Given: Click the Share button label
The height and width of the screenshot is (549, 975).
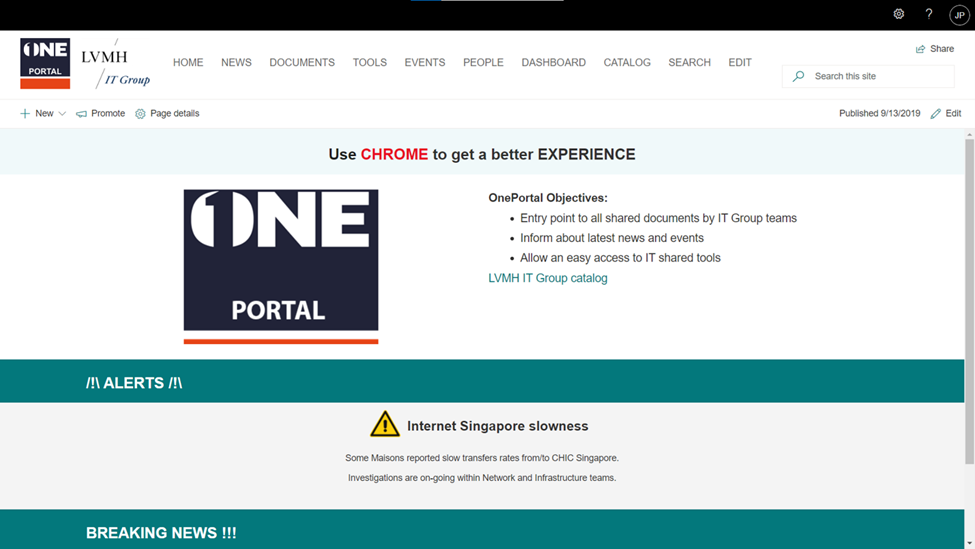Looking at the screenshot, I should tap(942, 49).
